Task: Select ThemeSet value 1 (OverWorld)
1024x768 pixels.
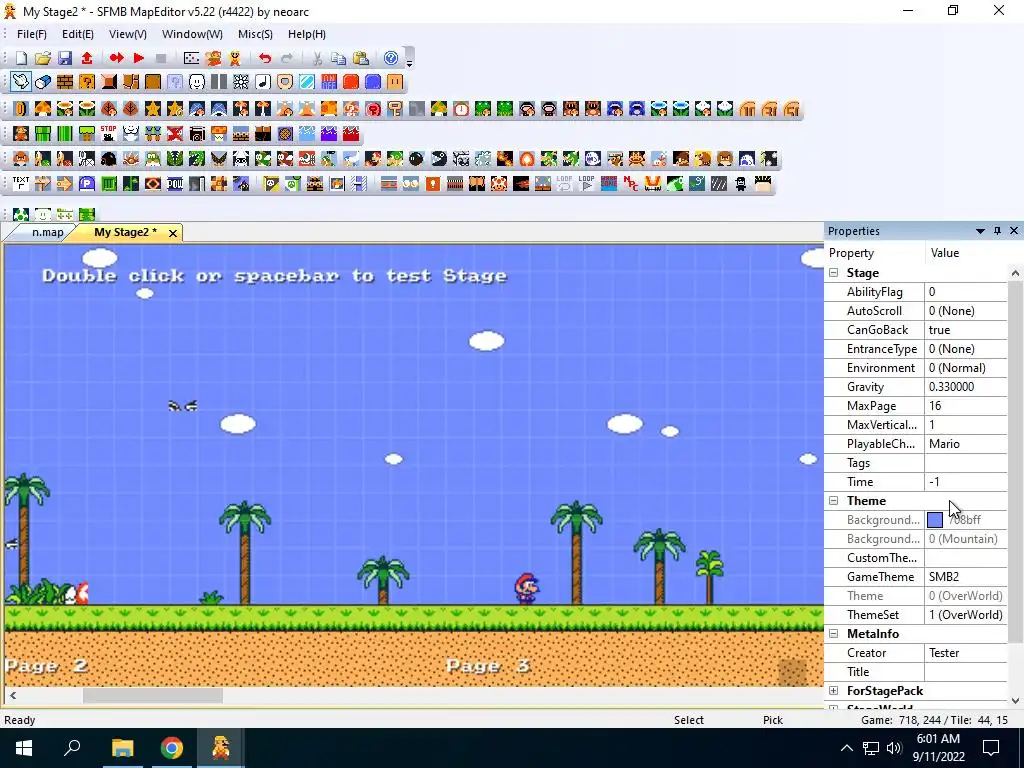Action: point(965,615)
